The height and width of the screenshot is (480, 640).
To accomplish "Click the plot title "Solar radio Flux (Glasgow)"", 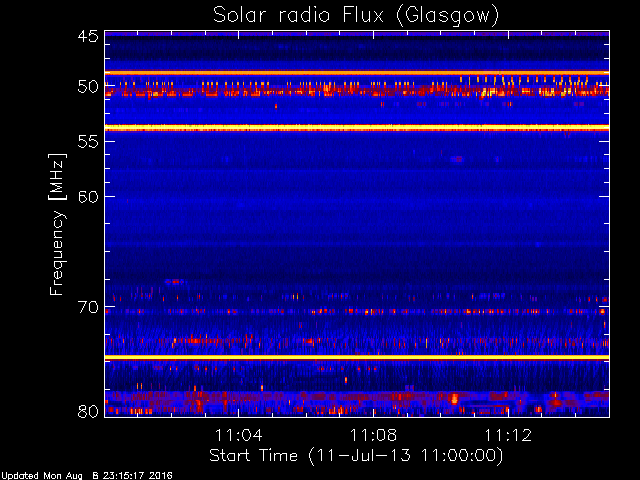I will [x=356, y=16].
